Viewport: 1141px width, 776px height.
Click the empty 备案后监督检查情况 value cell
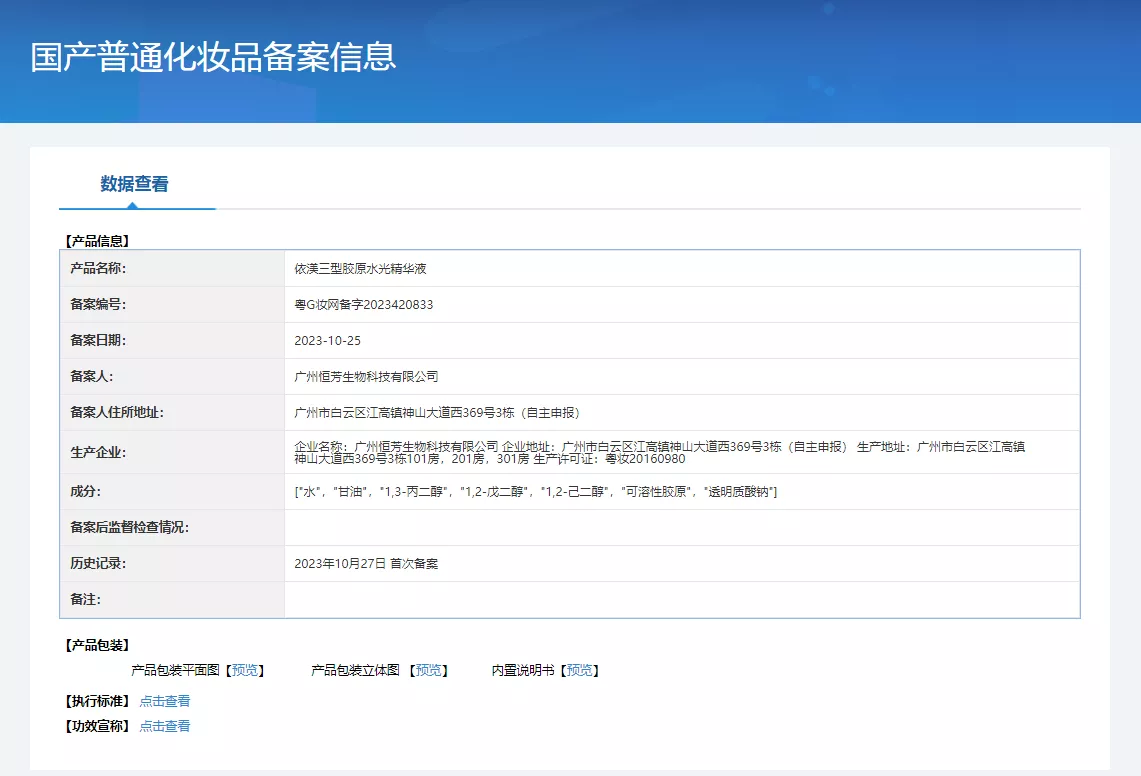click(681, 528)
